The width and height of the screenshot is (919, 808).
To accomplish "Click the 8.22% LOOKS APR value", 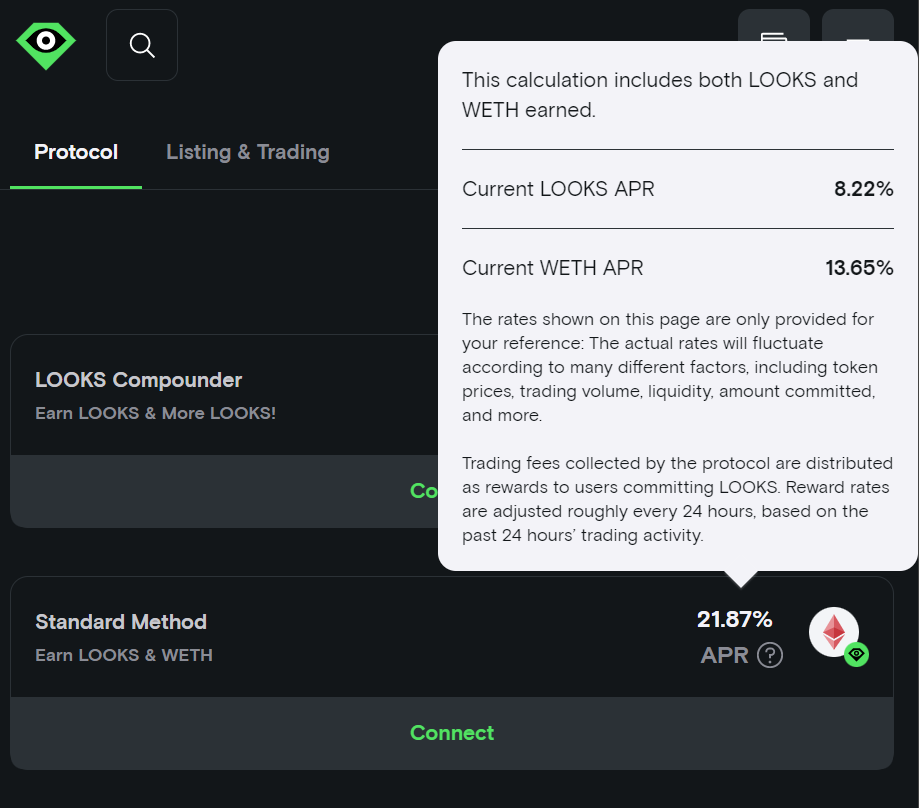I will [x=863, y=189].
